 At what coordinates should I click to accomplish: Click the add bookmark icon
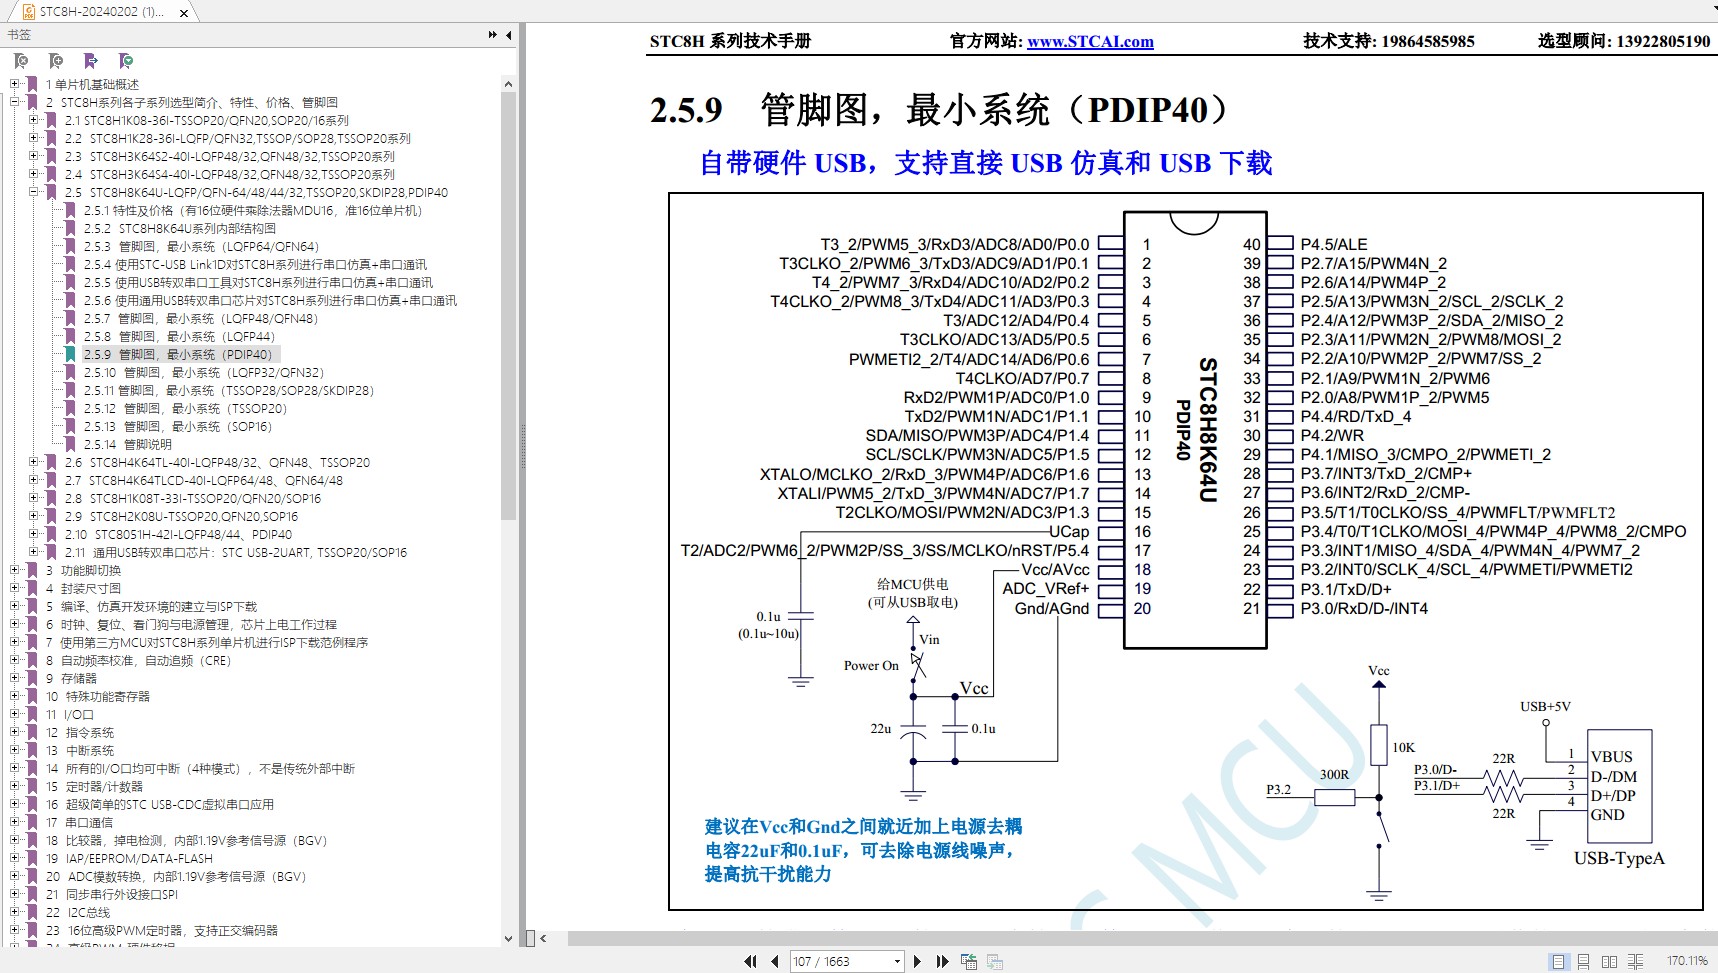56,61
